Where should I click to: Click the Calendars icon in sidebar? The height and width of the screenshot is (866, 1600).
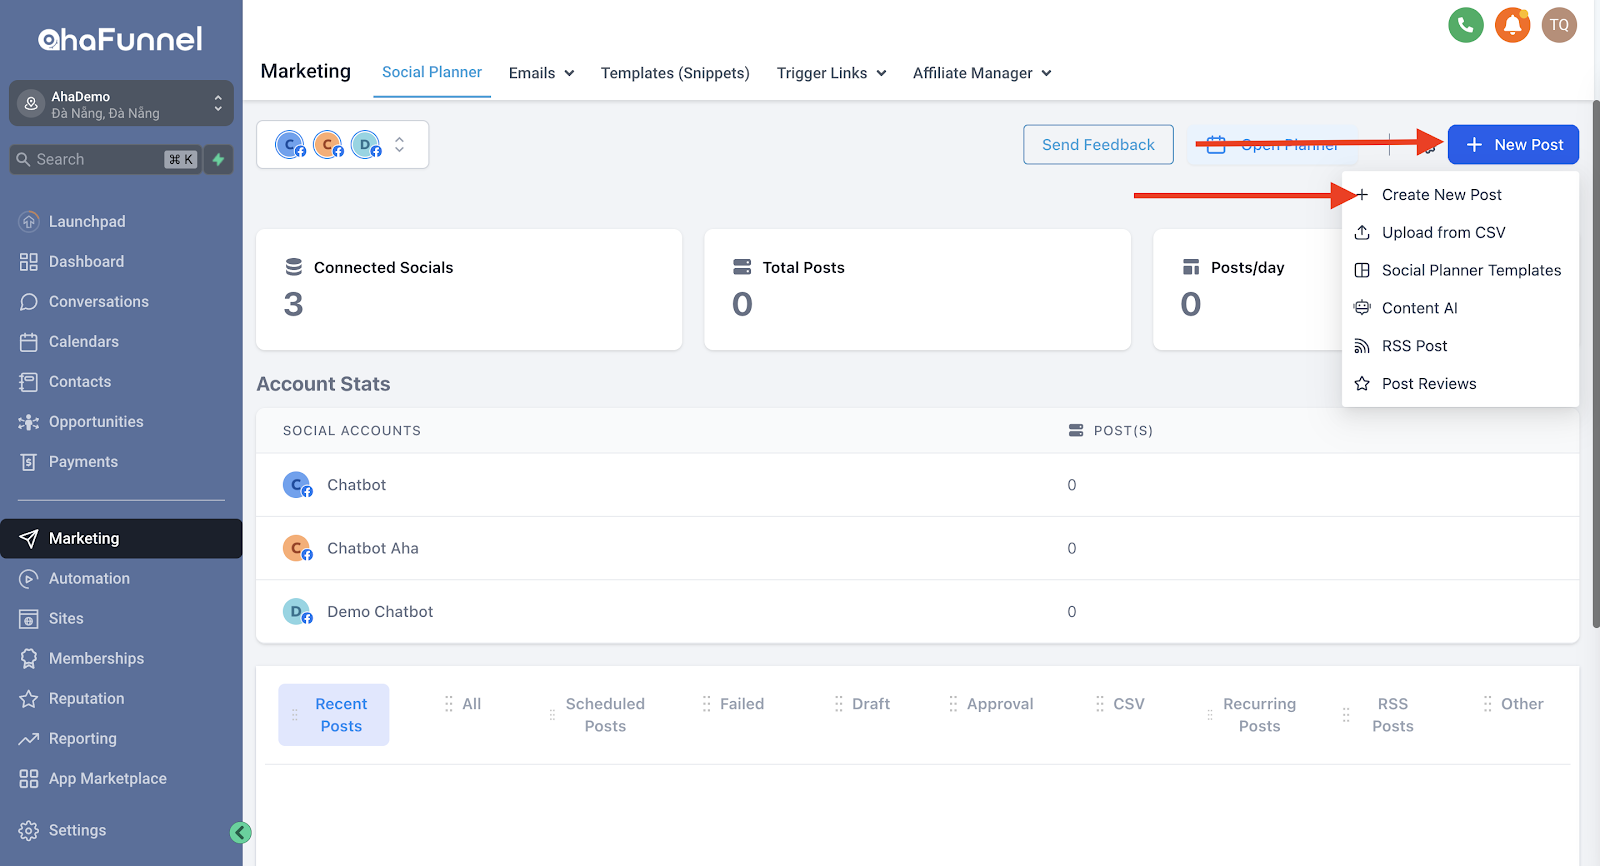pyautogui.click(x=29, y=341)
